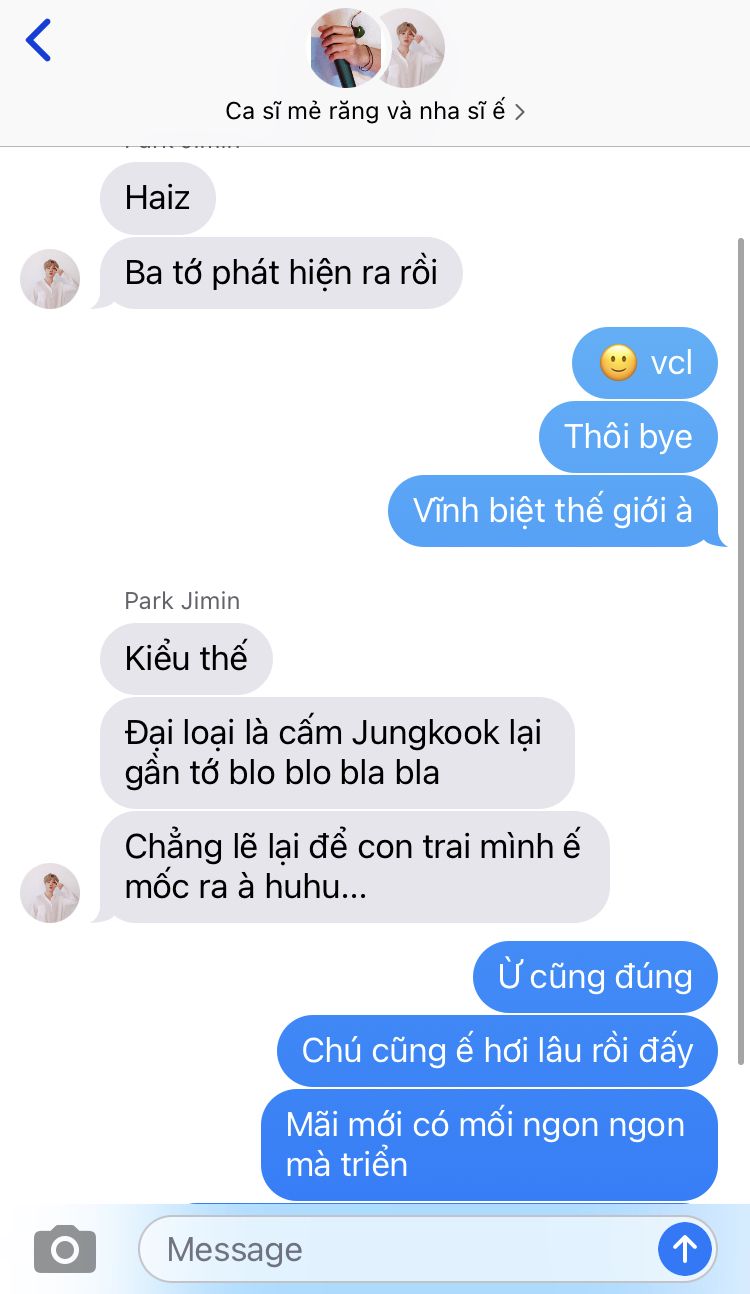Select the 'Kiểu thế' message bubble
The image size is (750, 1294).
(x=186, y=658)
